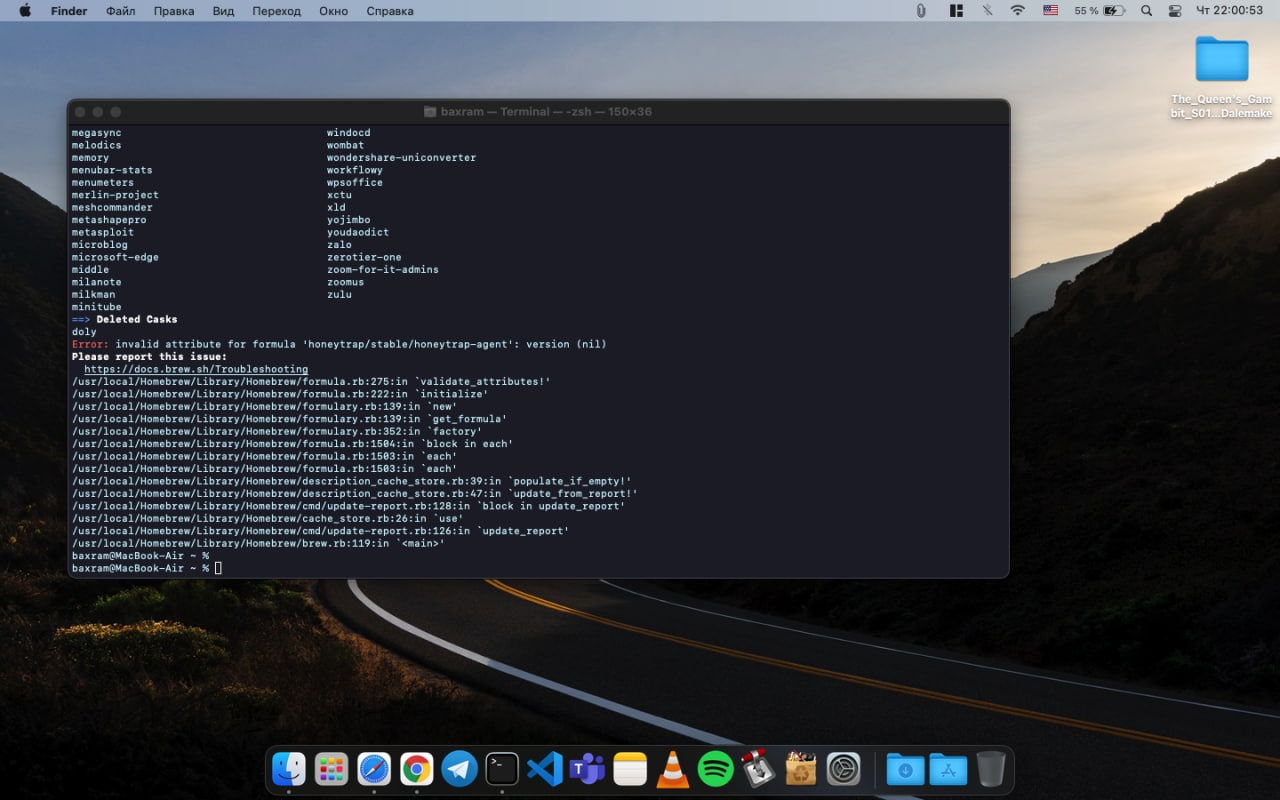Click 'minitube' in the cask list
Viewport: 1280px width, 800px height.
(96, 307)
